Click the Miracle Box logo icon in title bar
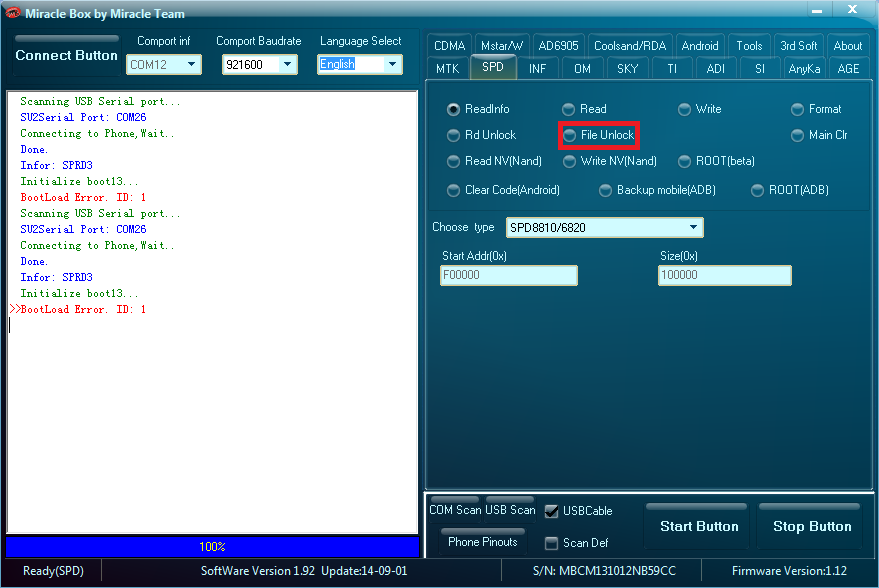This screenshot has width=879, height=588. tap(12, 13)
